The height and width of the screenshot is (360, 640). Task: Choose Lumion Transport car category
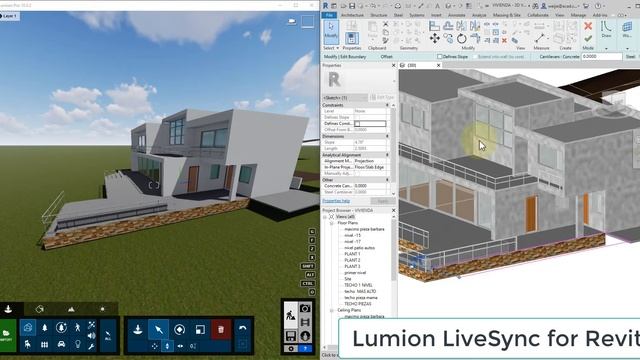pos(61,344)
